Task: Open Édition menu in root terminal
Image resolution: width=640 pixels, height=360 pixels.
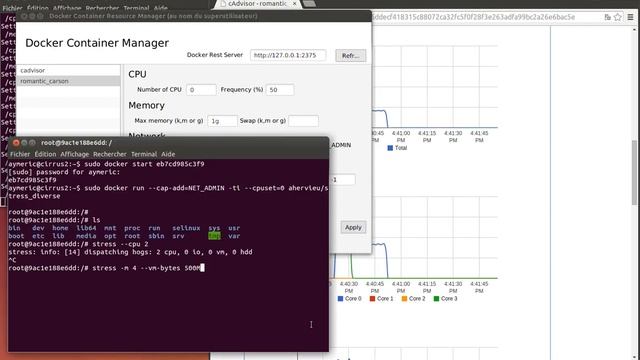Action: coord(45,154)
